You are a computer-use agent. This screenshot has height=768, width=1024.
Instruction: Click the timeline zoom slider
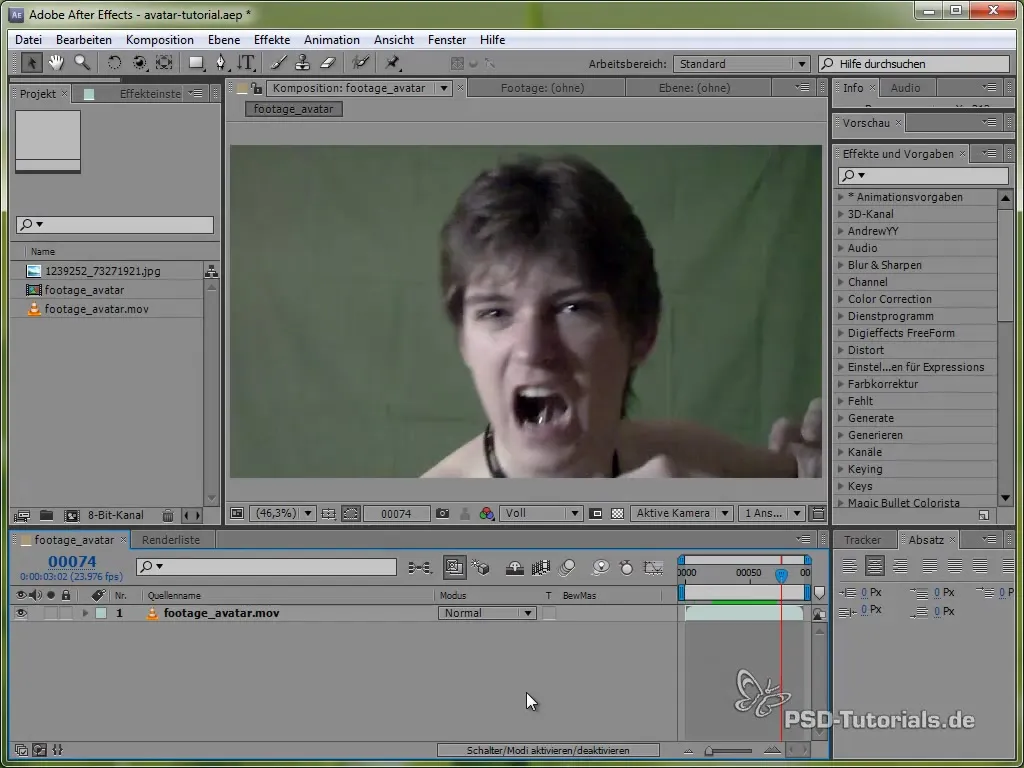(710, 750)
